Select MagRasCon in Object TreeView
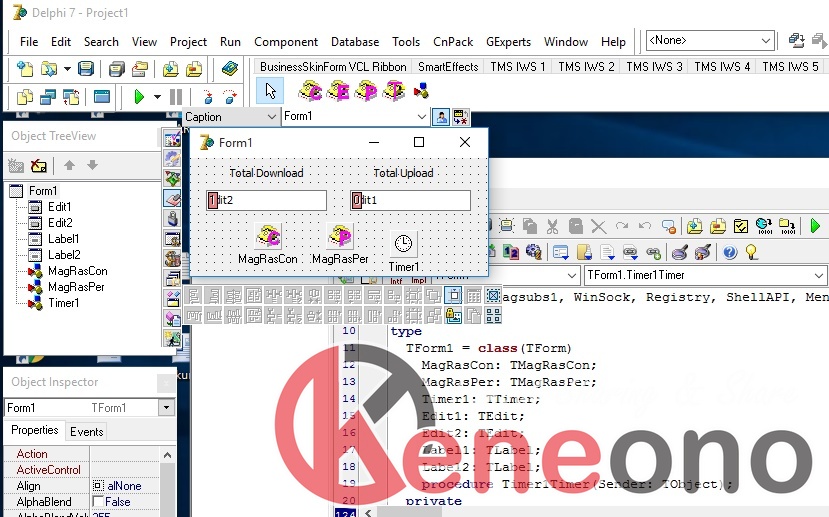This screenshot has width=829, height=517. [77, 271]
